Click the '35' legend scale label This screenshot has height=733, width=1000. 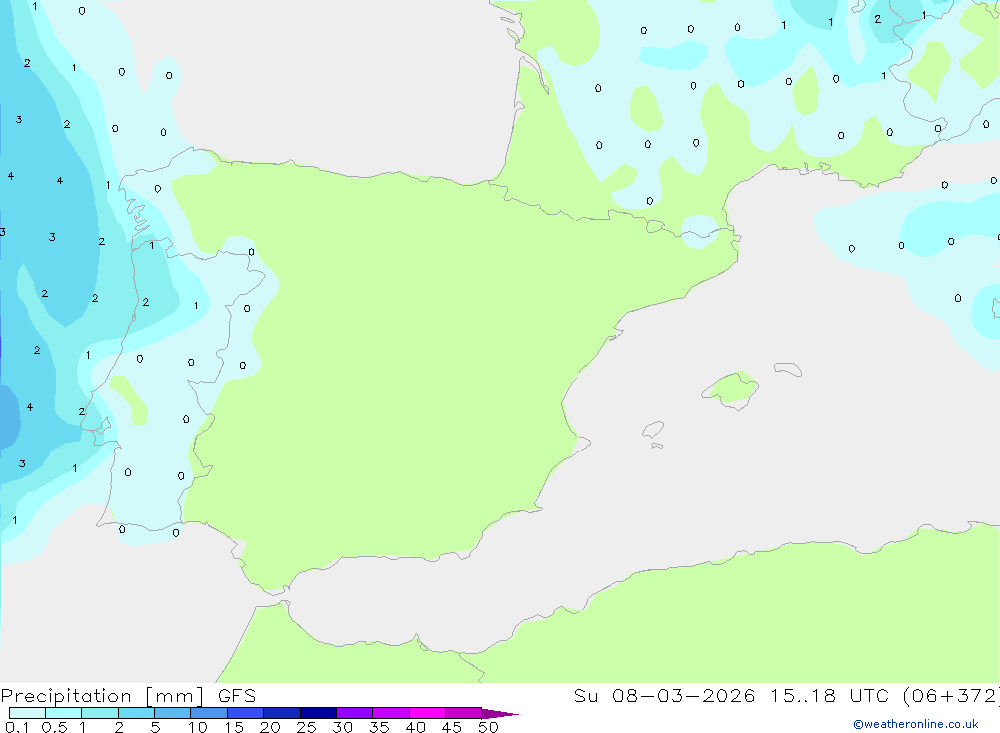tap(379, 727)
